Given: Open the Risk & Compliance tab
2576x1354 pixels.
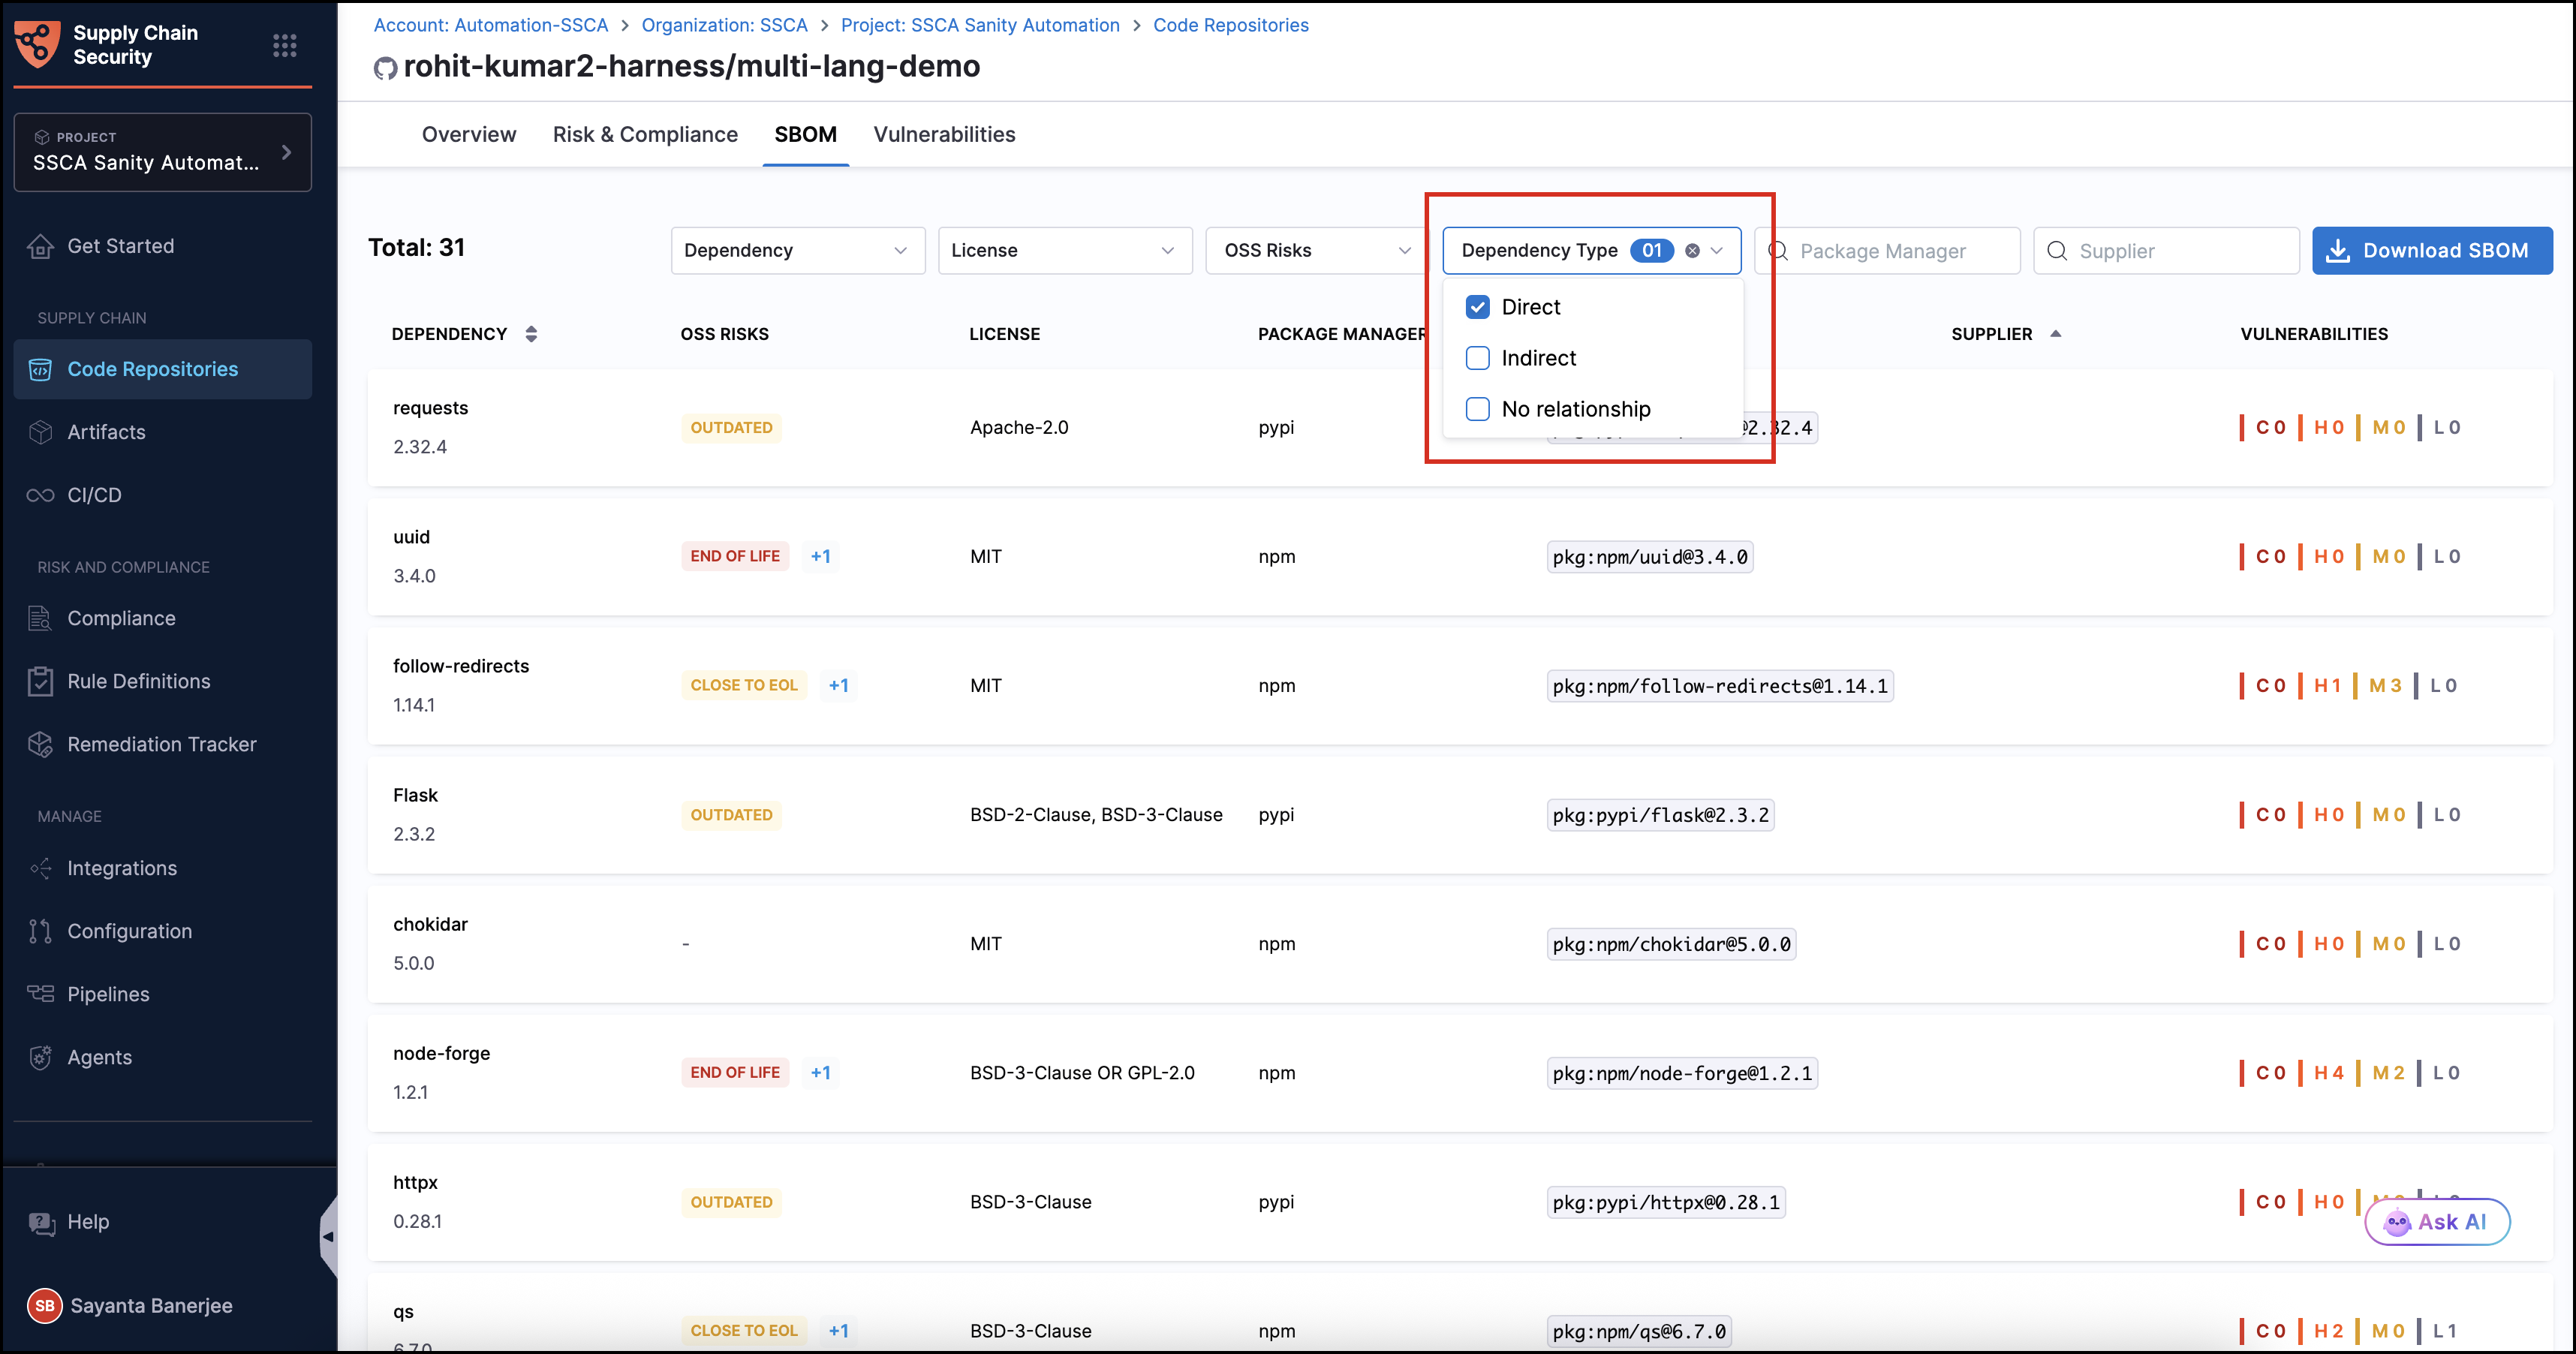Looking at the screenshot, I should coord(645,134).
